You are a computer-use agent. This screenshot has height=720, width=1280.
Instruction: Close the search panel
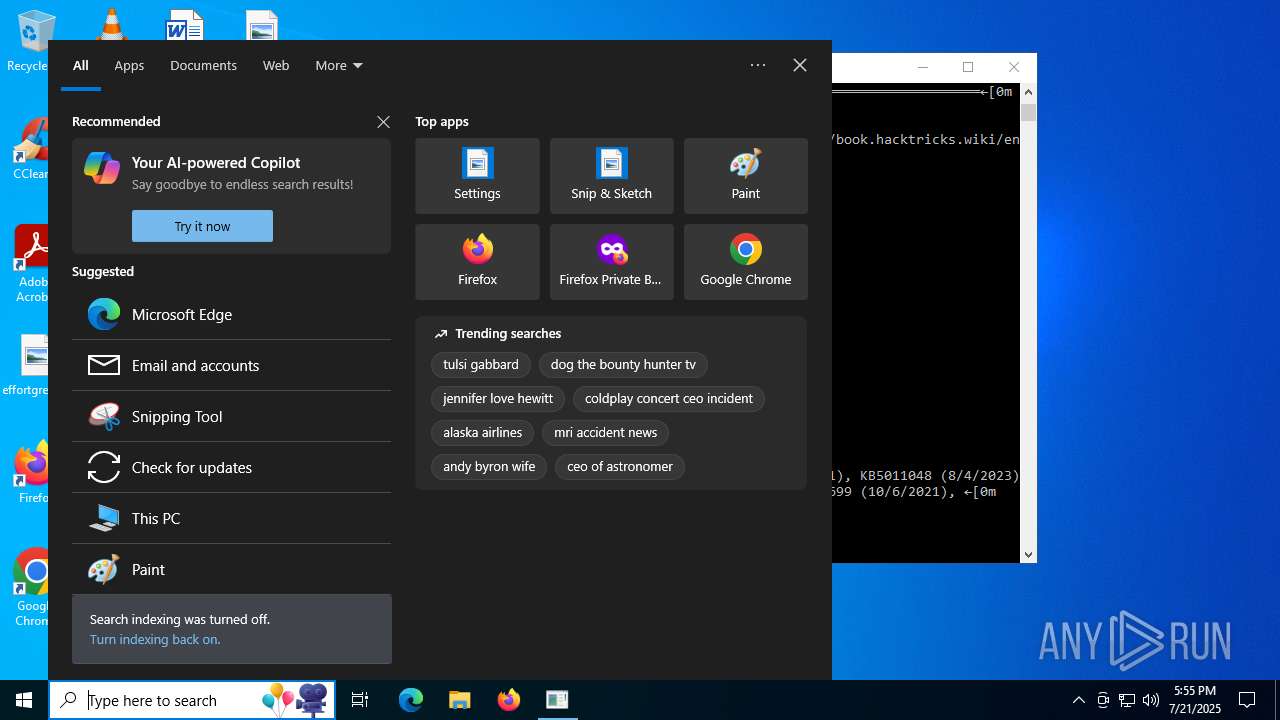[800, 65]
